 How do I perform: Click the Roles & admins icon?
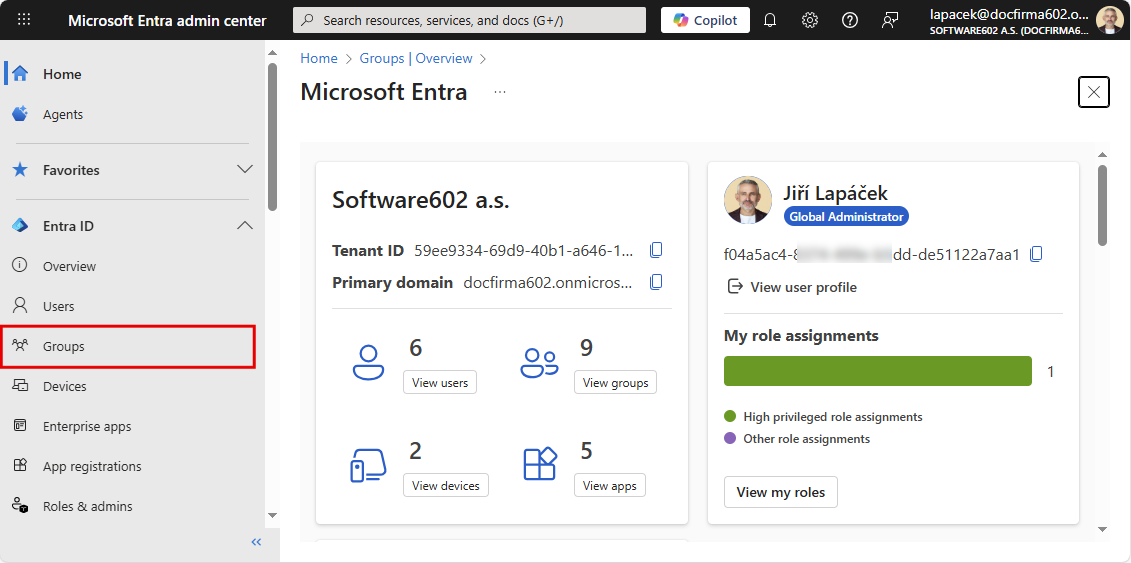pos(20,506)
